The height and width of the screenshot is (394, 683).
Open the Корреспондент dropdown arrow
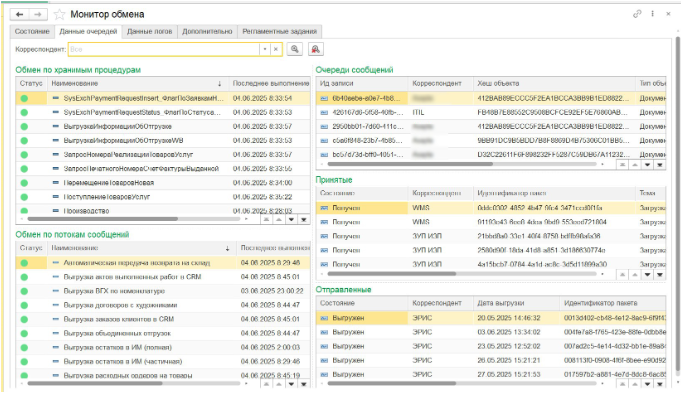[265, 49]
